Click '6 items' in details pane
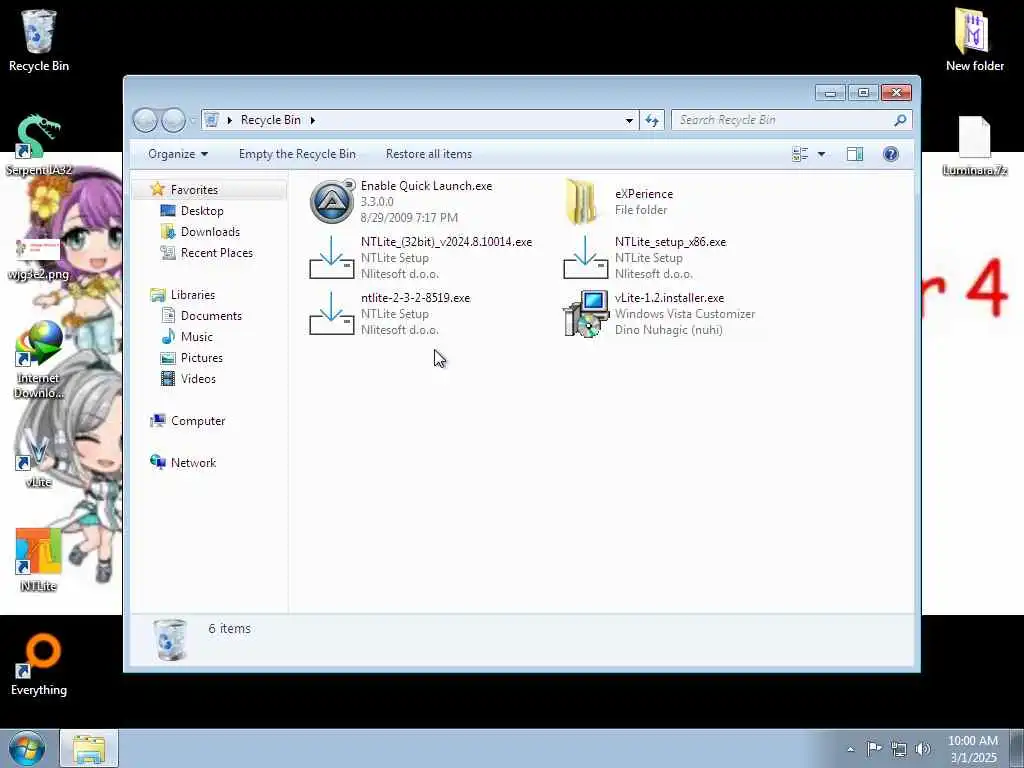This screenshot has height=768, width=1024. click(229, 629)
